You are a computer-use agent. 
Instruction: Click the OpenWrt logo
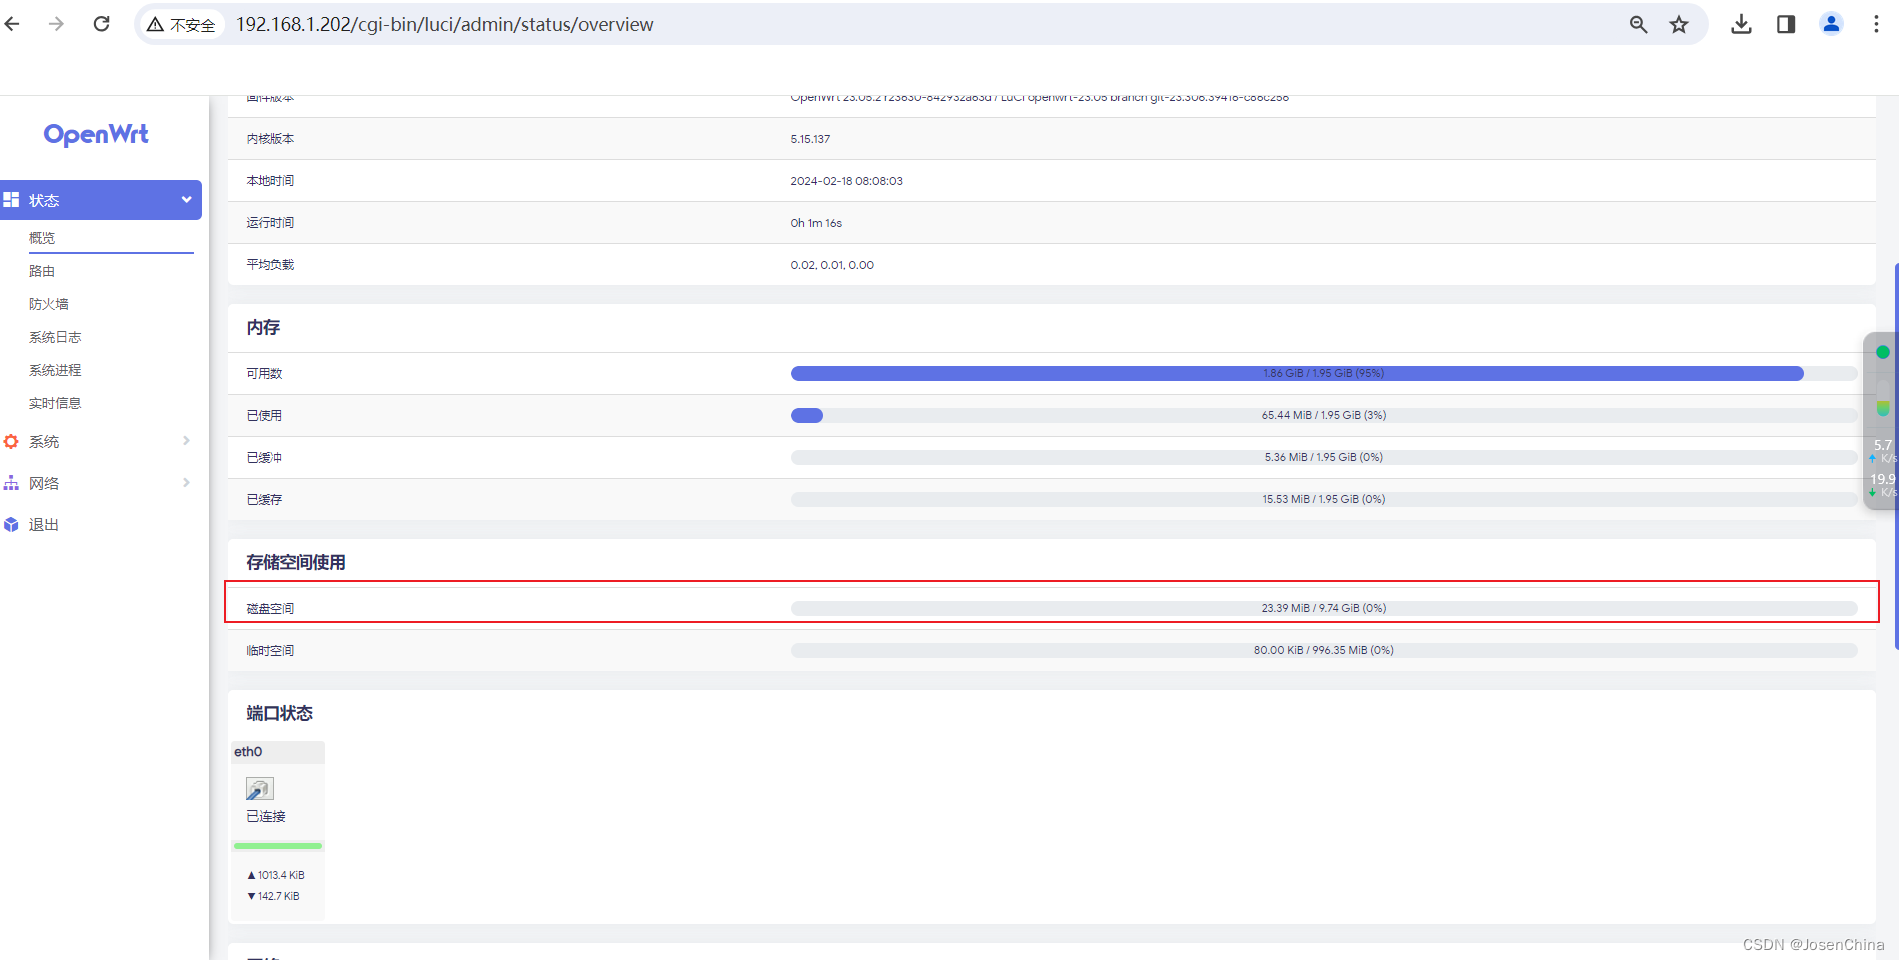(x=96, y=134)
